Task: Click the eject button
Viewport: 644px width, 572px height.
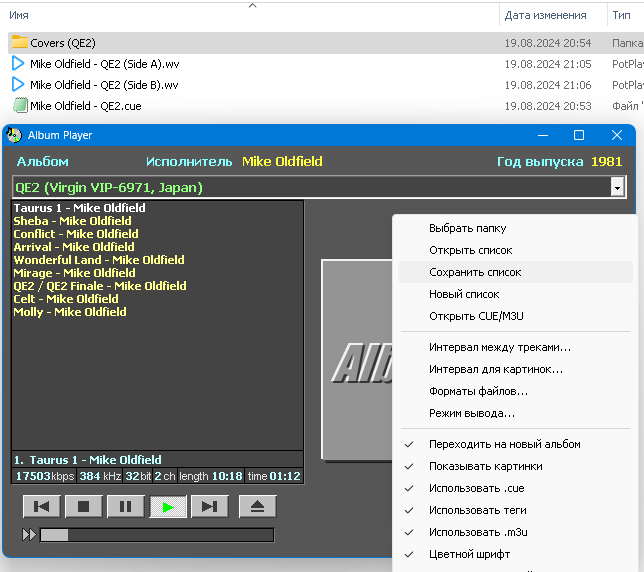Action: tap(258, 506)
